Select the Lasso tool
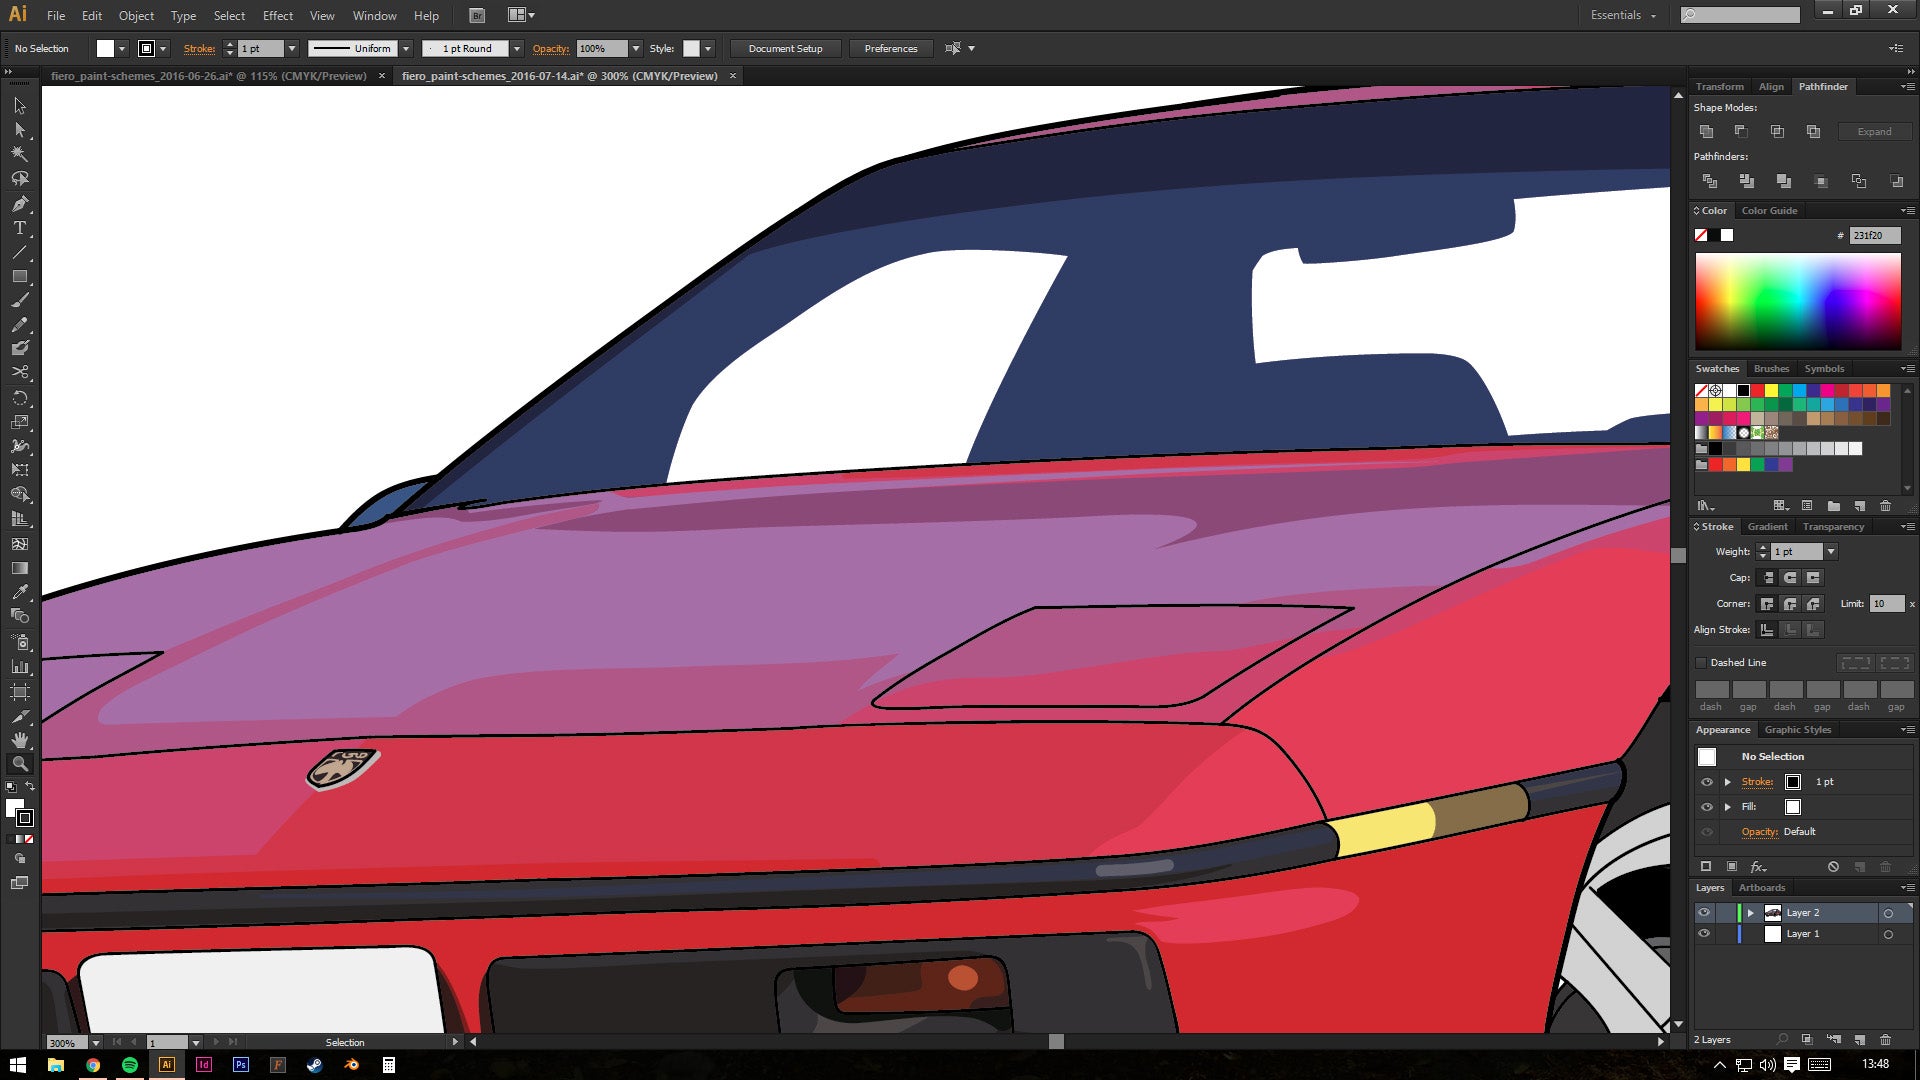Image resolution: width=1920 pixels, height=1080 pixels. tap(20, 179)
